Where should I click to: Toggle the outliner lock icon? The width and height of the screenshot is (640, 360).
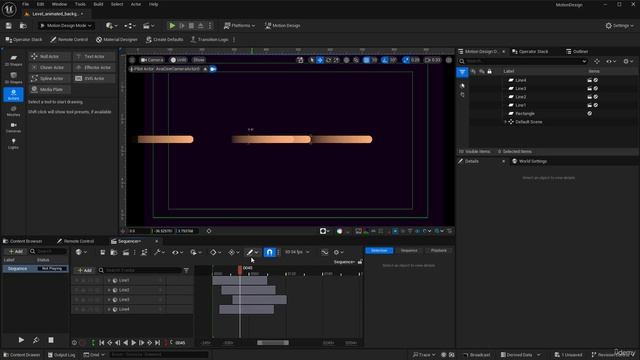pyautogui.click(x=489, y=72)
